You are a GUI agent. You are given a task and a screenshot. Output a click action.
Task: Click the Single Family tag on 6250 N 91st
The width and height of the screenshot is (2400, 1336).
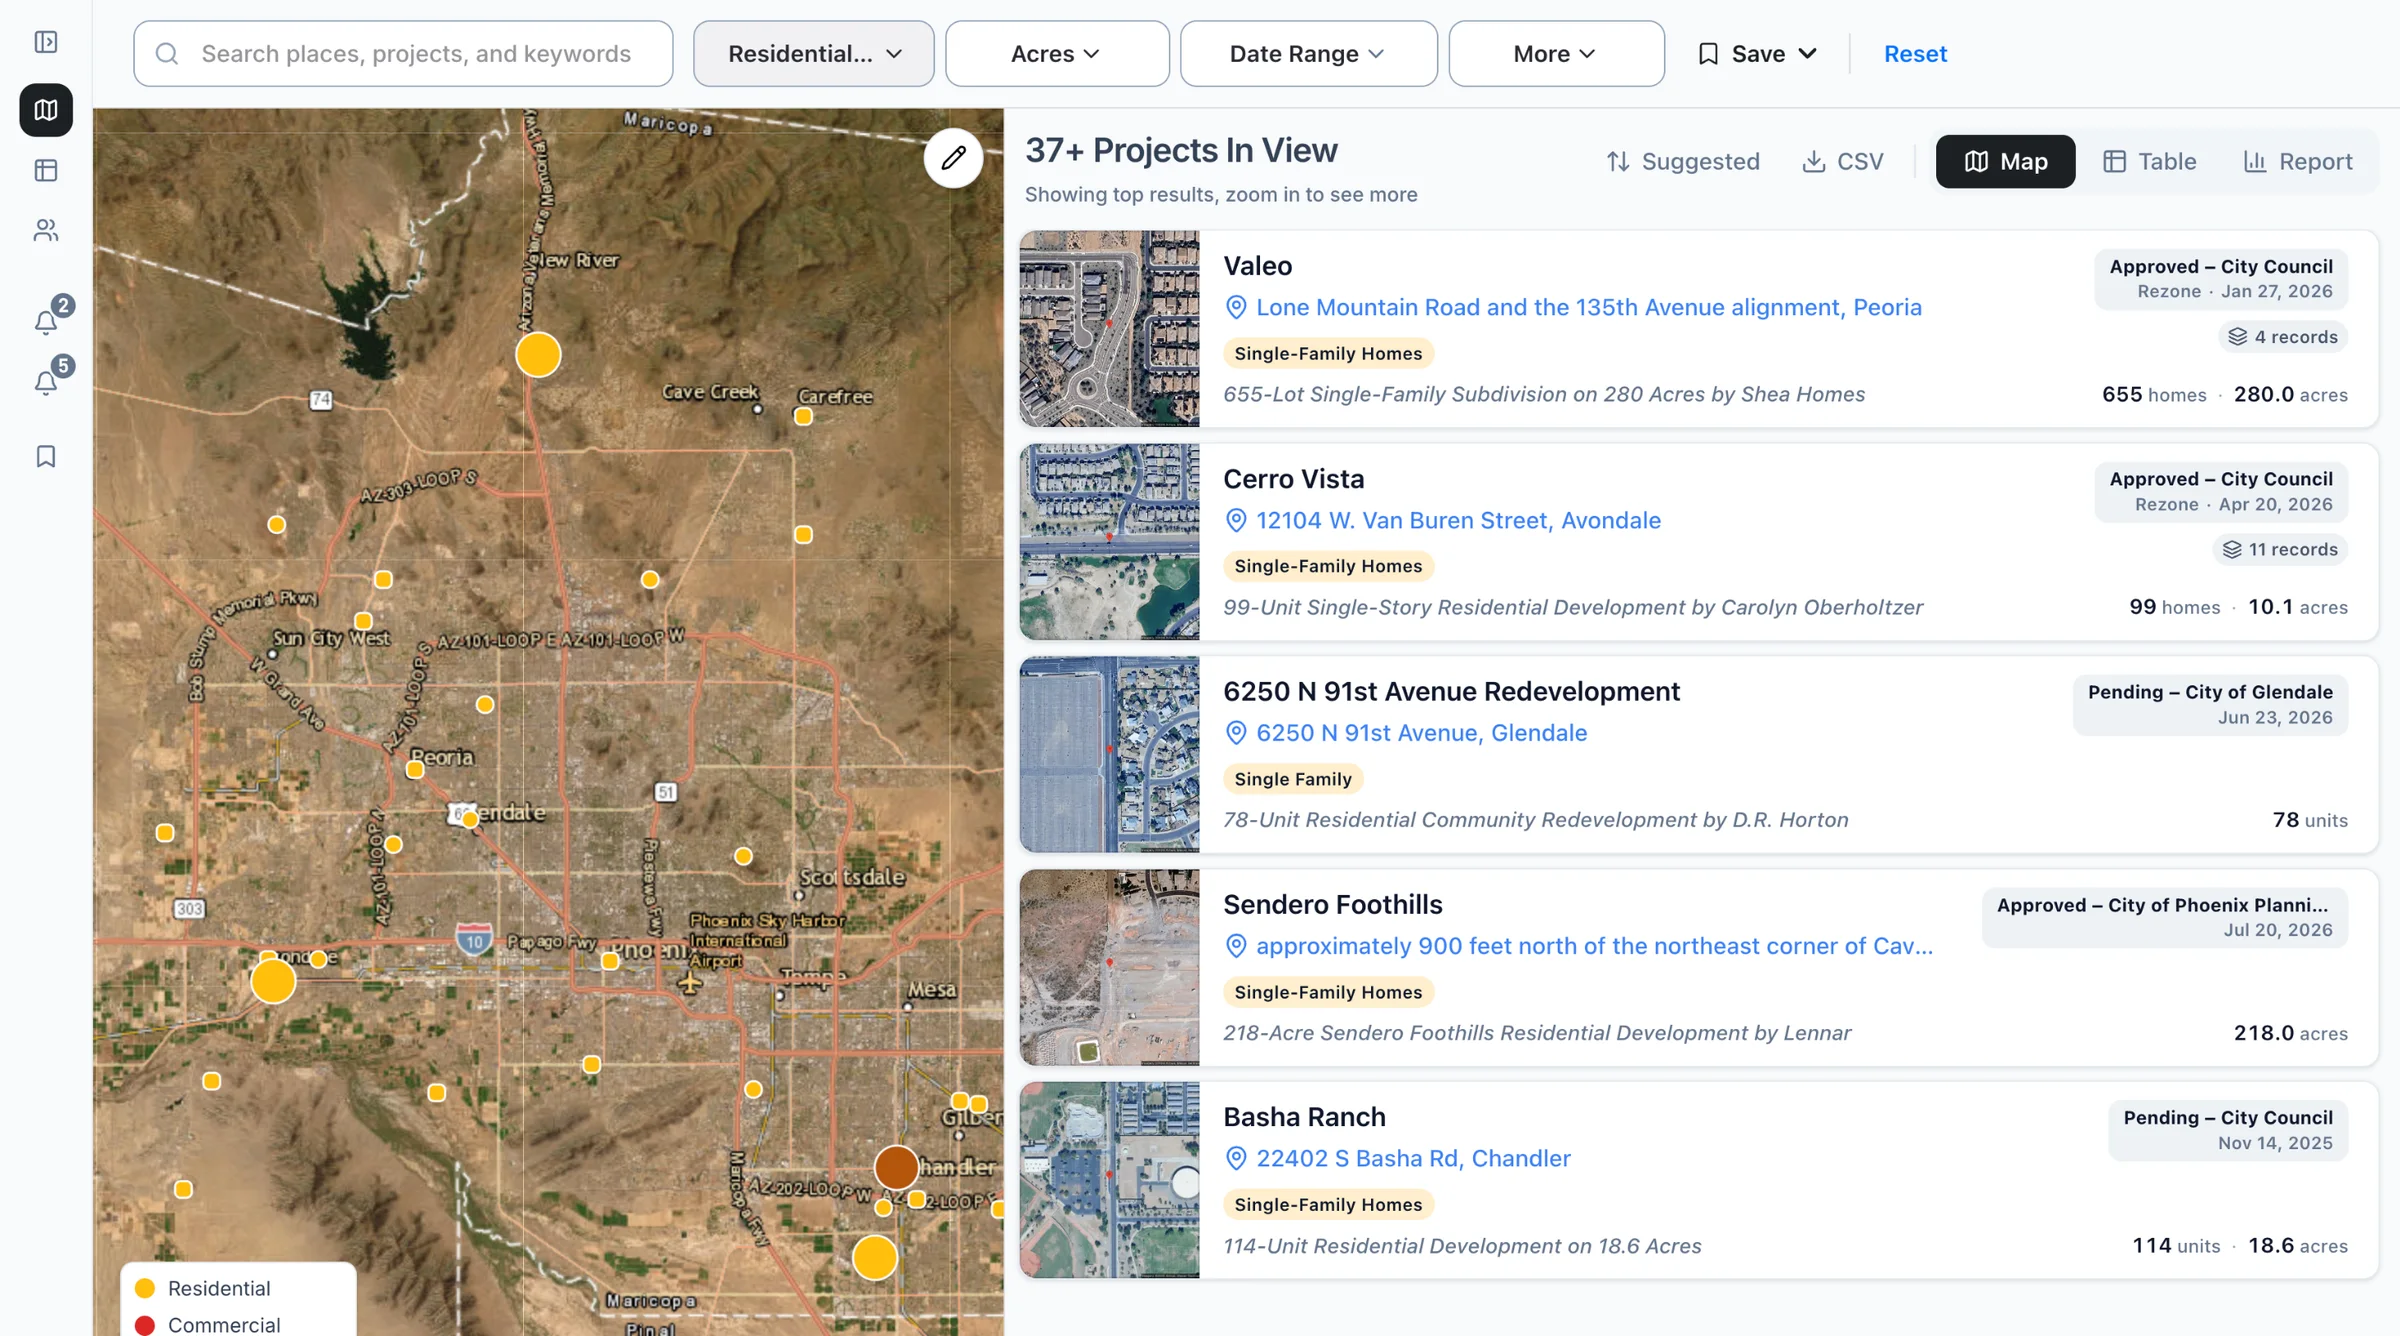coord(1292,779)
